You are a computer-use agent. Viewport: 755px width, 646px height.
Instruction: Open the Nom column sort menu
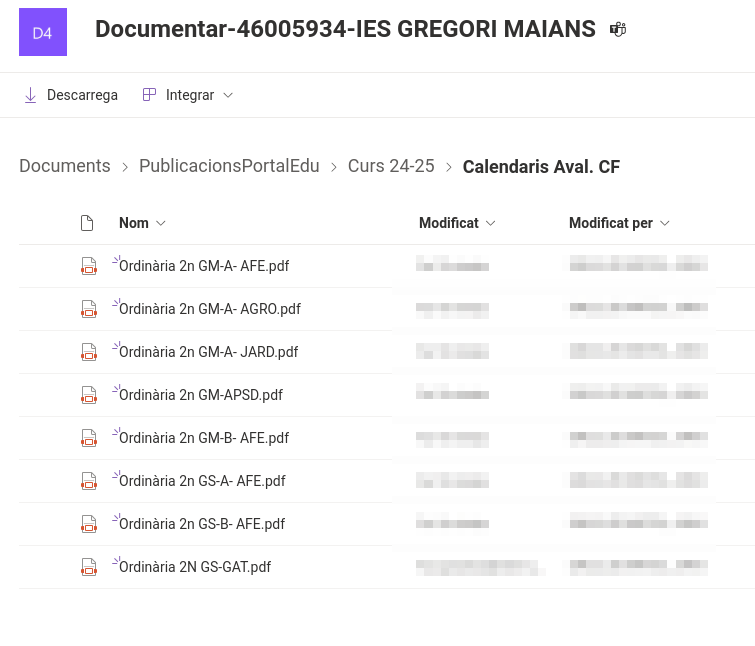coord(161,223)
